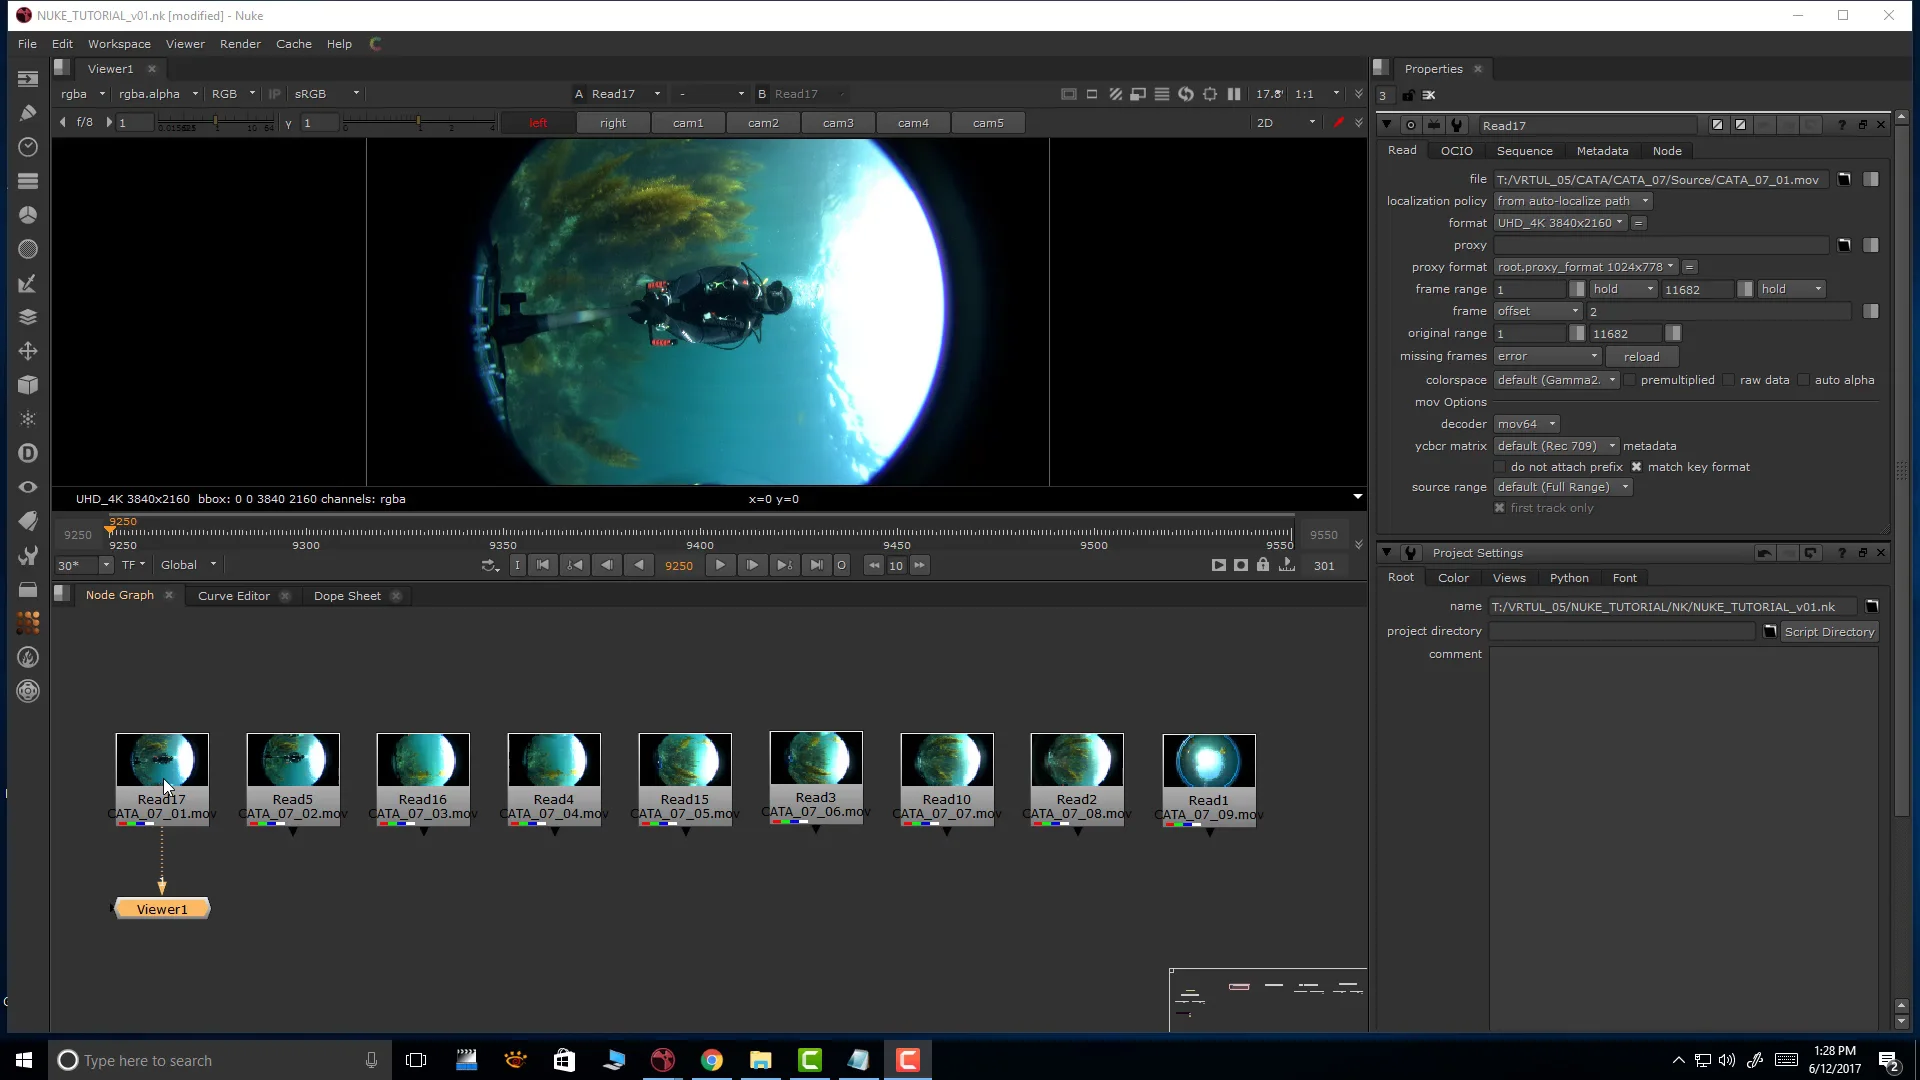Open the Render menu
The image size is (1920, 1080).
(240, 44)
